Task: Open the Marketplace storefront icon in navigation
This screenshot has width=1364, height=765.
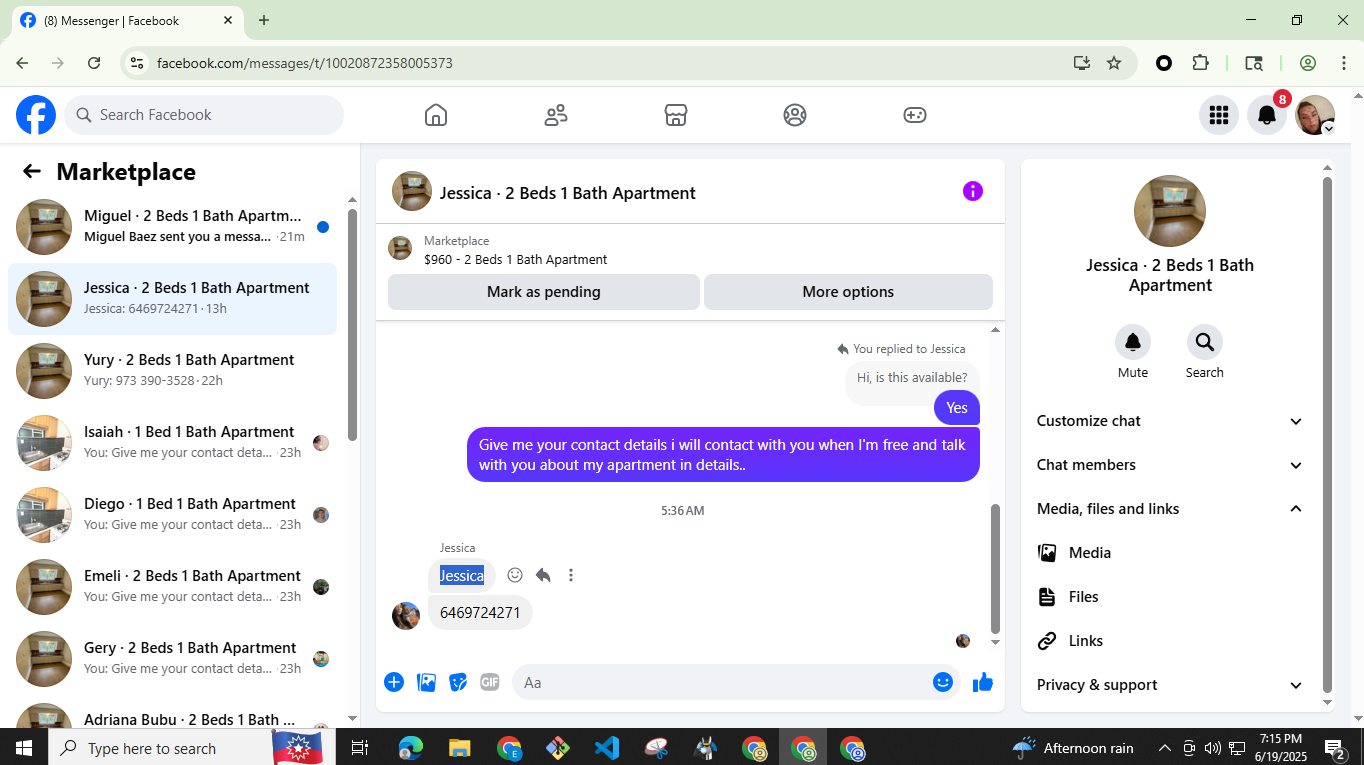Action: pyautogui.click(x=676, y=115)
